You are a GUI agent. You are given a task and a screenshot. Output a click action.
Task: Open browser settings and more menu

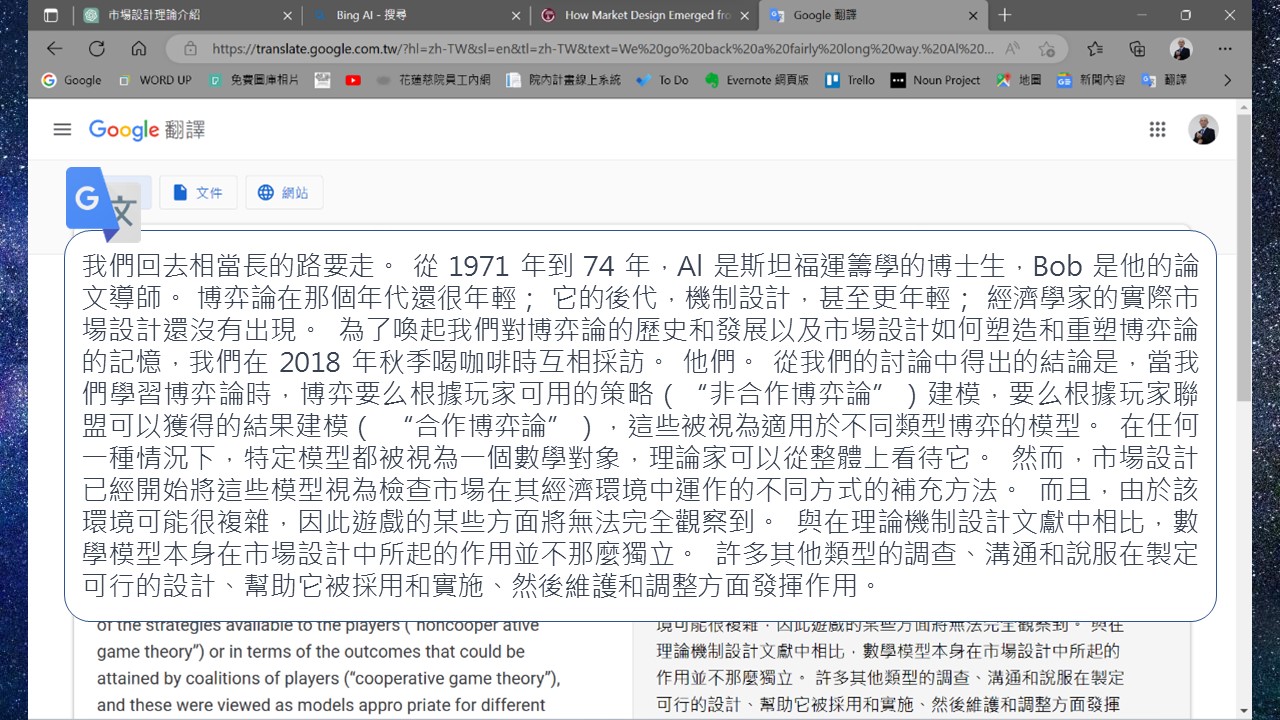pyautogui.click(x=1225, y=48)
